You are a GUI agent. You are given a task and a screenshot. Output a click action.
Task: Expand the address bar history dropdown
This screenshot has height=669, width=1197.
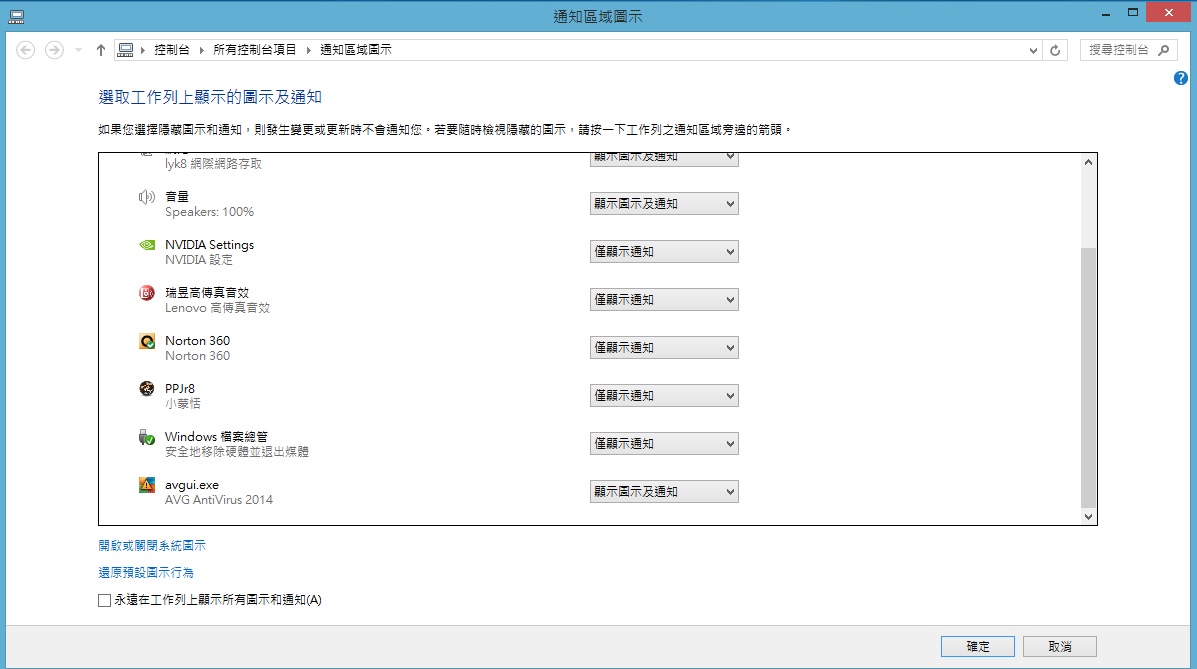pyautogui.click(x=1033, y=50)
